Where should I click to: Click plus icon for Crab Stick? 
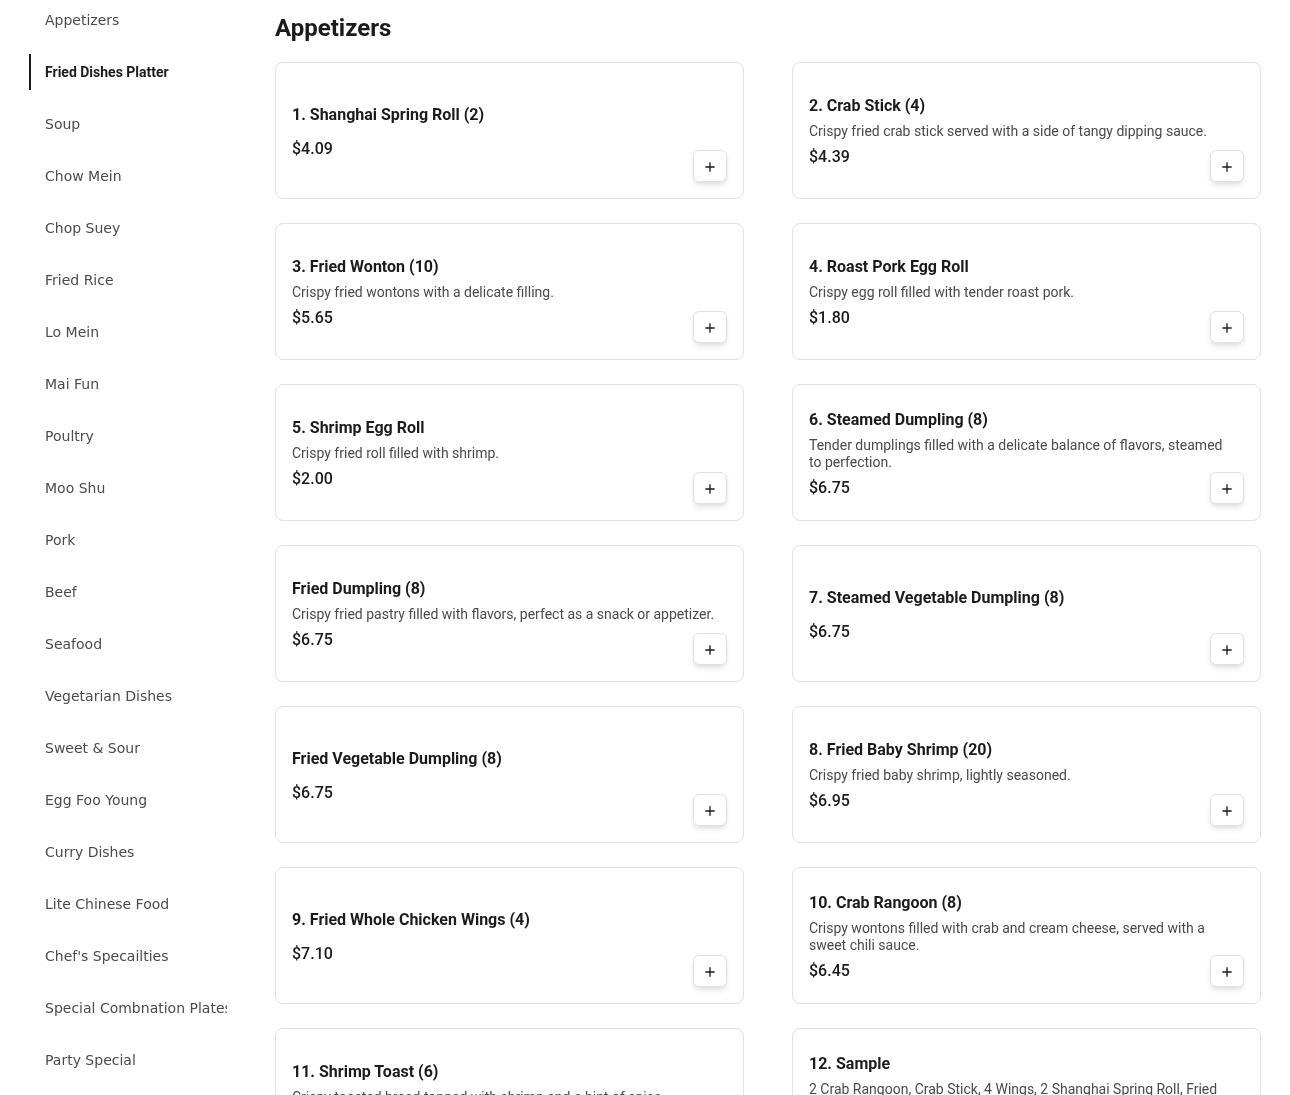1226,167
